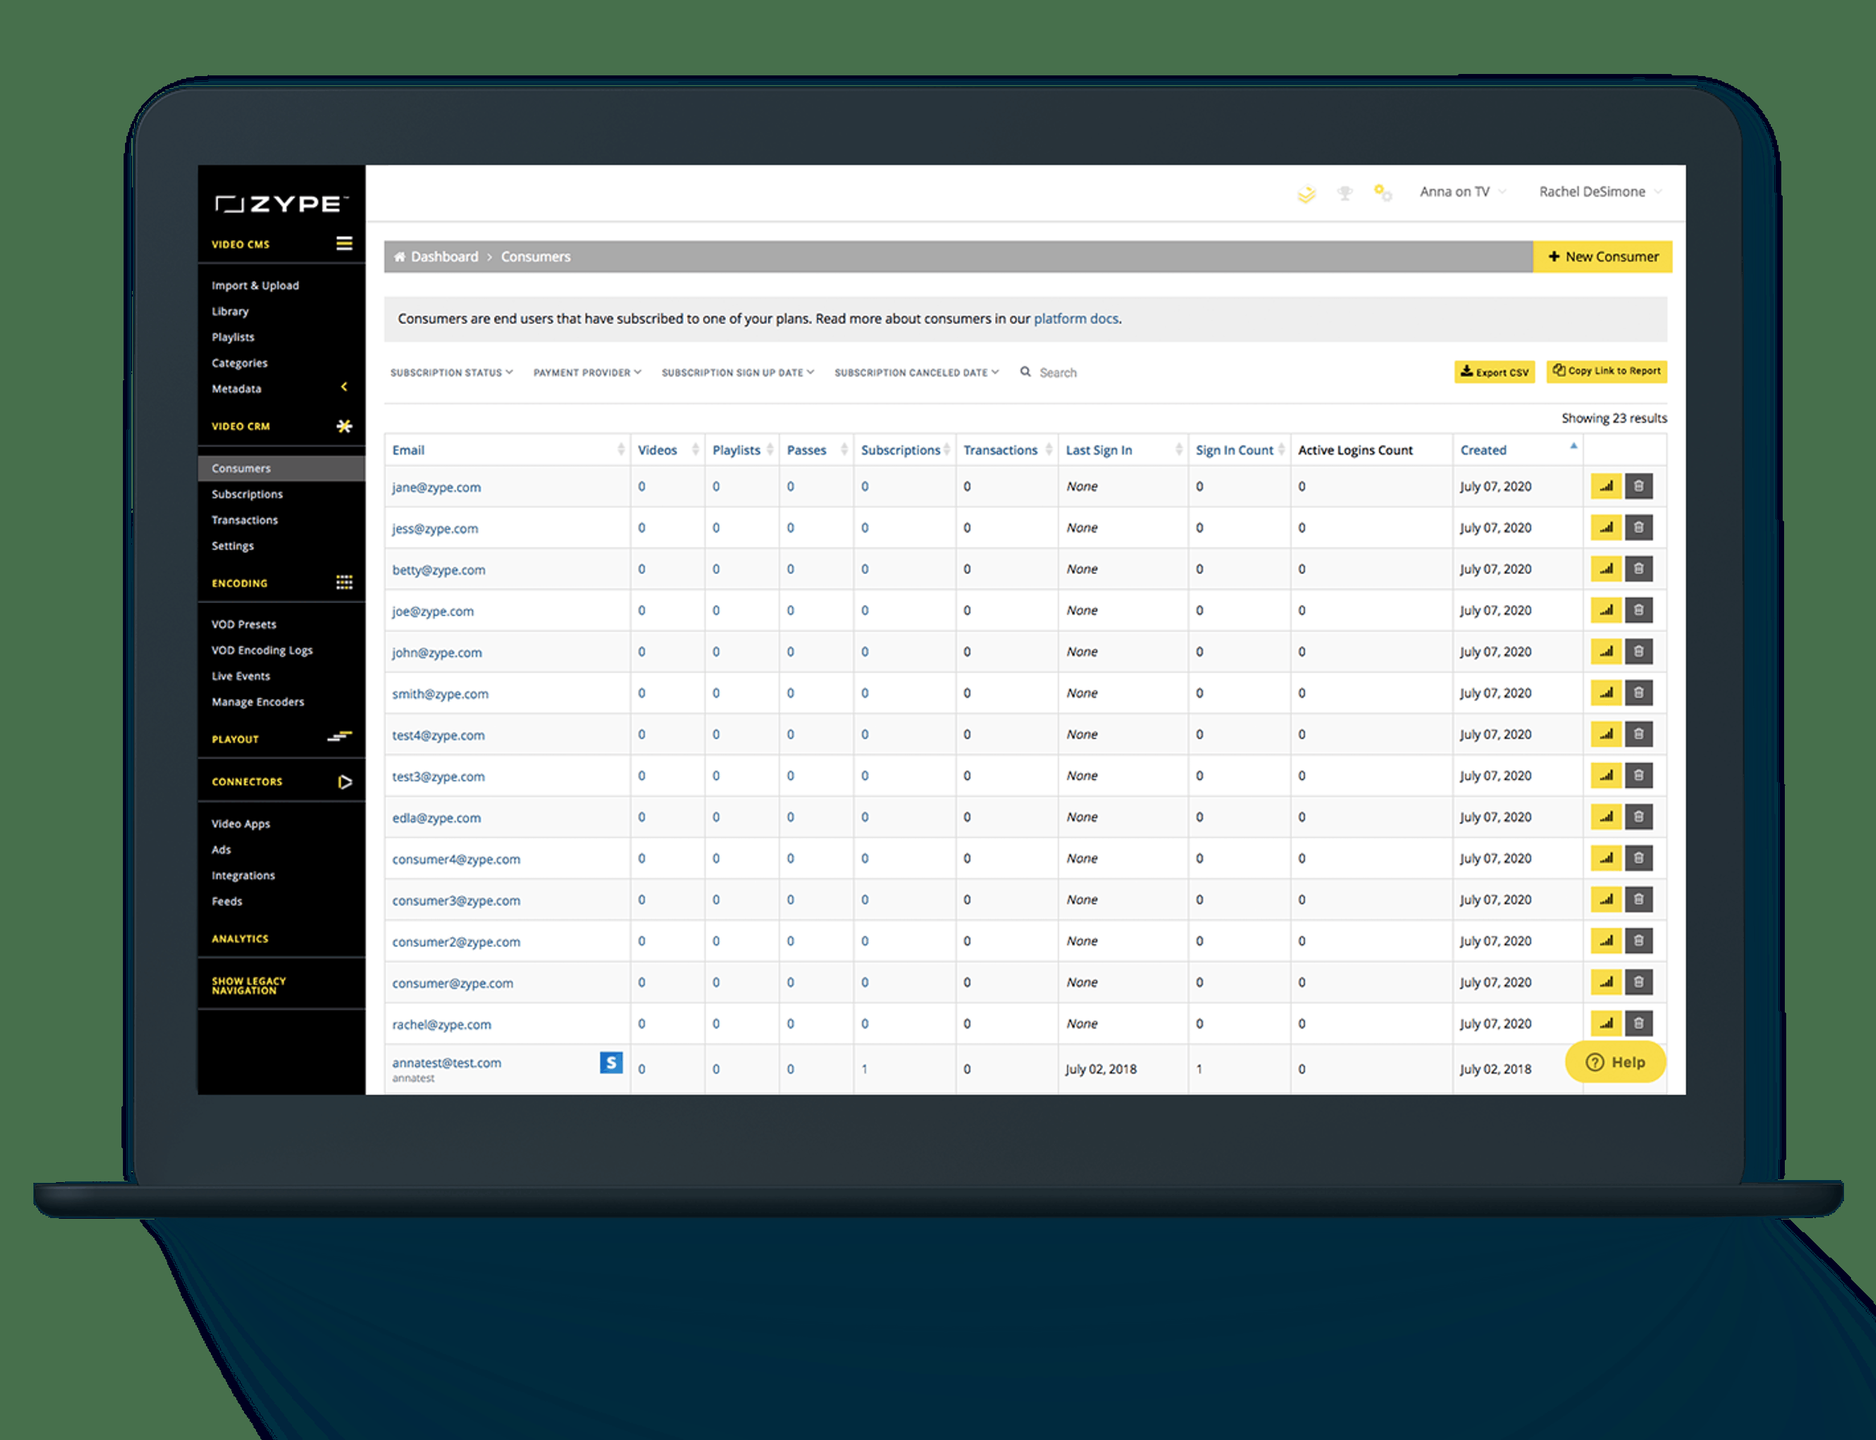This screenshot has height=1440, width=1876.
Task: Click the search magnifier icon
Action: coord(1025,372)
